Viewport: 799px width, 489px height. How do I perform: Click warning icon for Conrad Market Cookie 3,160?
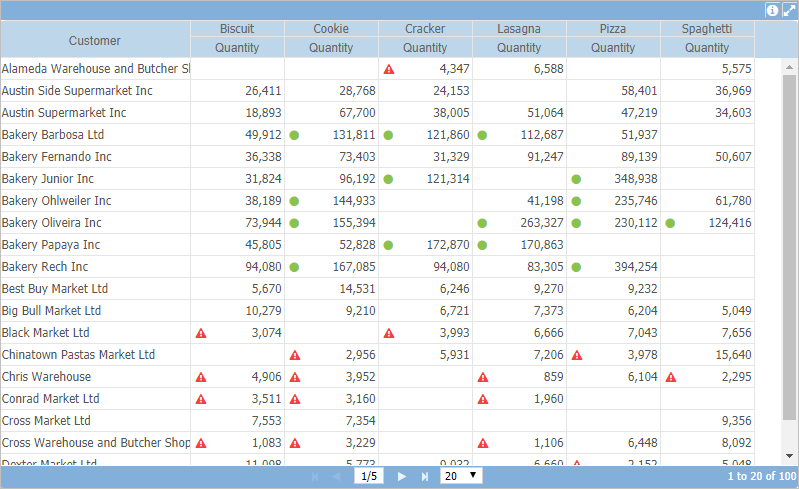295,399
